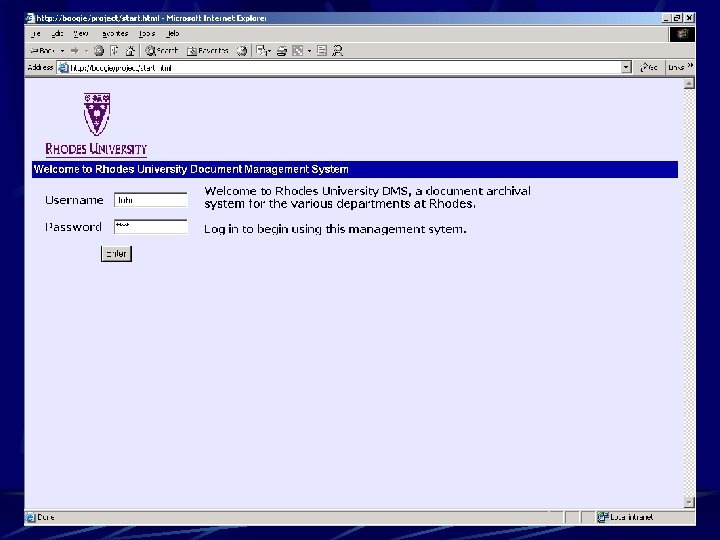Open the View menu
The height and width of the screenshot is (540, 720).
pos(80,34)
